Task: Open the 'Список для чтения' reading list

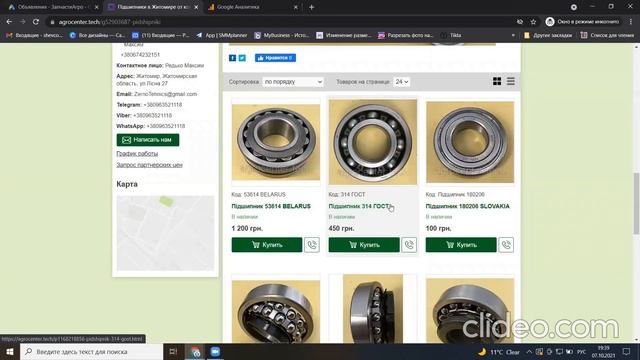Action: pos(607,36)
